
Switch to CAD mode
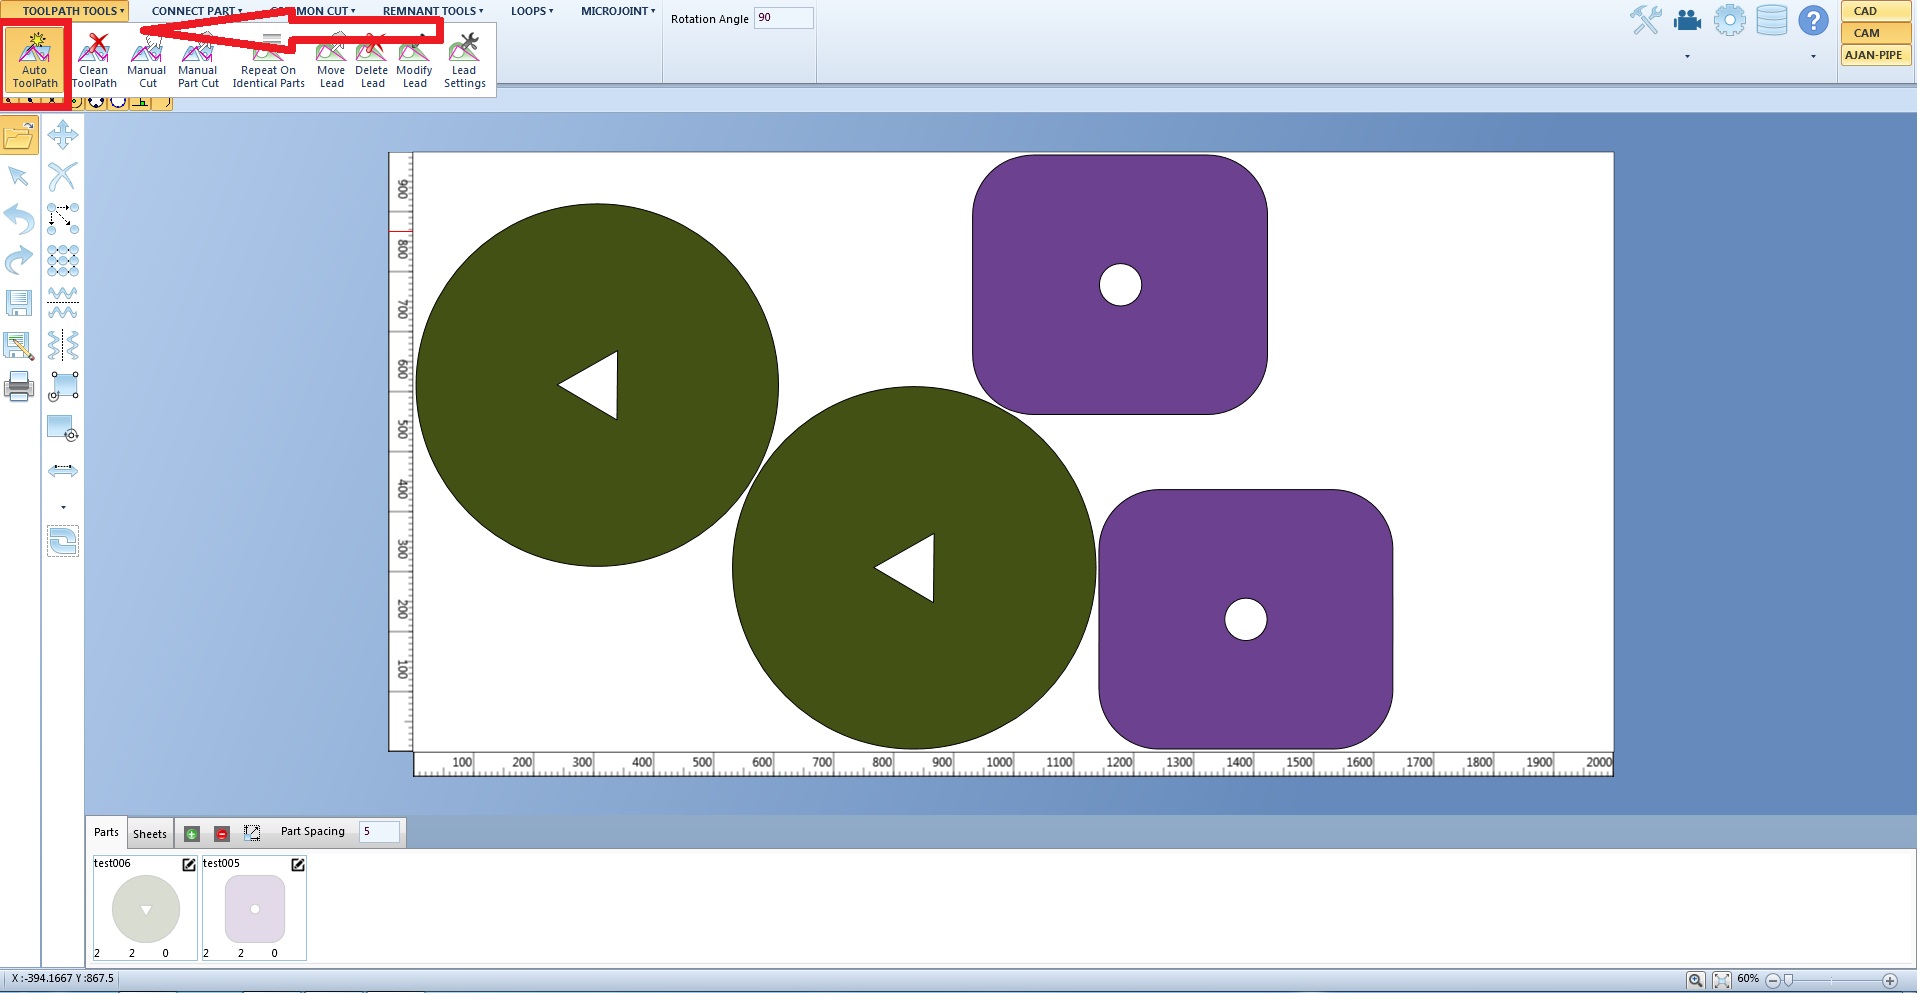click(x=1875, y=11)
